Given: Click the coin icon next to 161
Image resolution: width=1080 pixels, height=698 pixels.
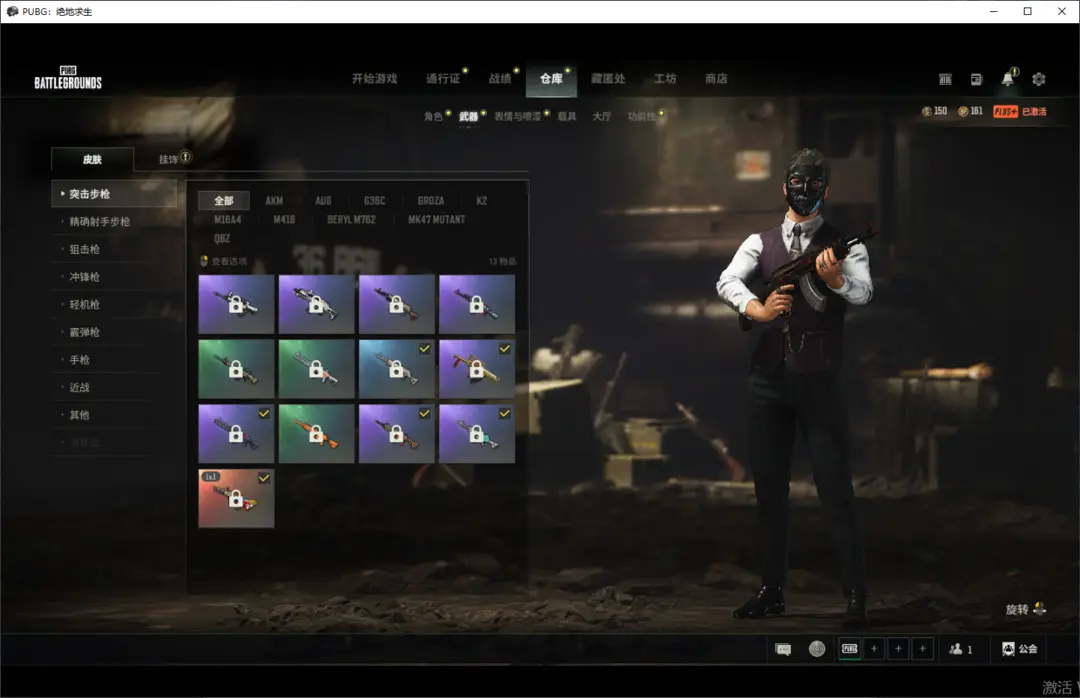Looking at the screenshot, I should pos(963,112).
